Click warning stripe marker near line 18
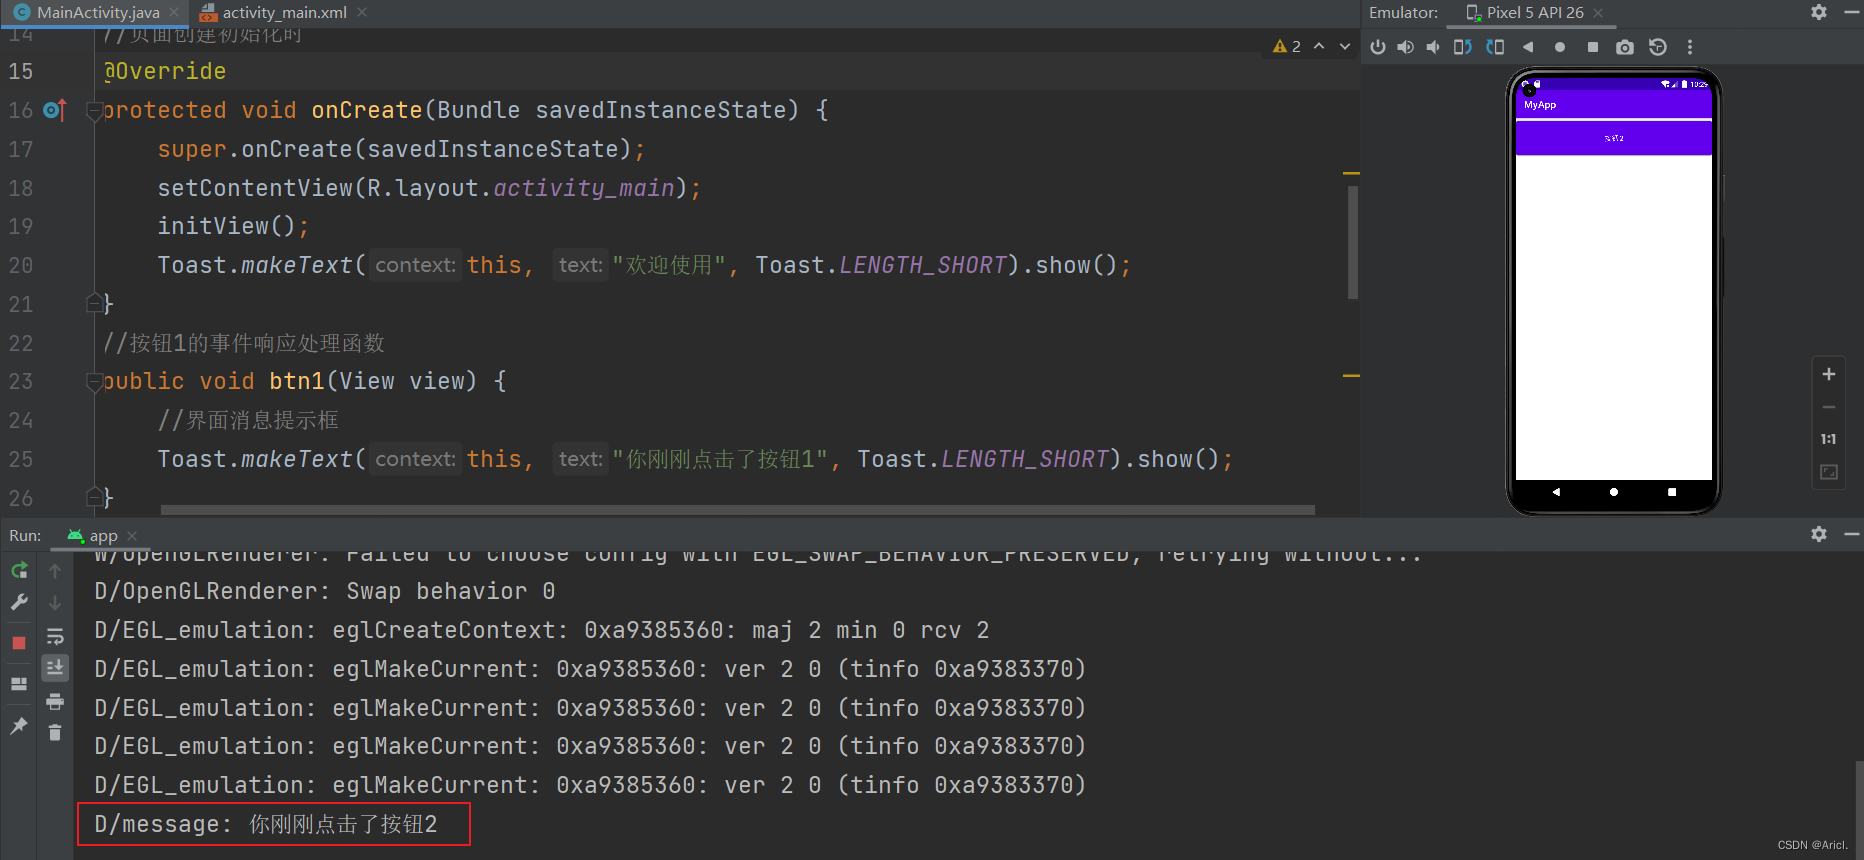1864x860 pixels. point(1351,174)
